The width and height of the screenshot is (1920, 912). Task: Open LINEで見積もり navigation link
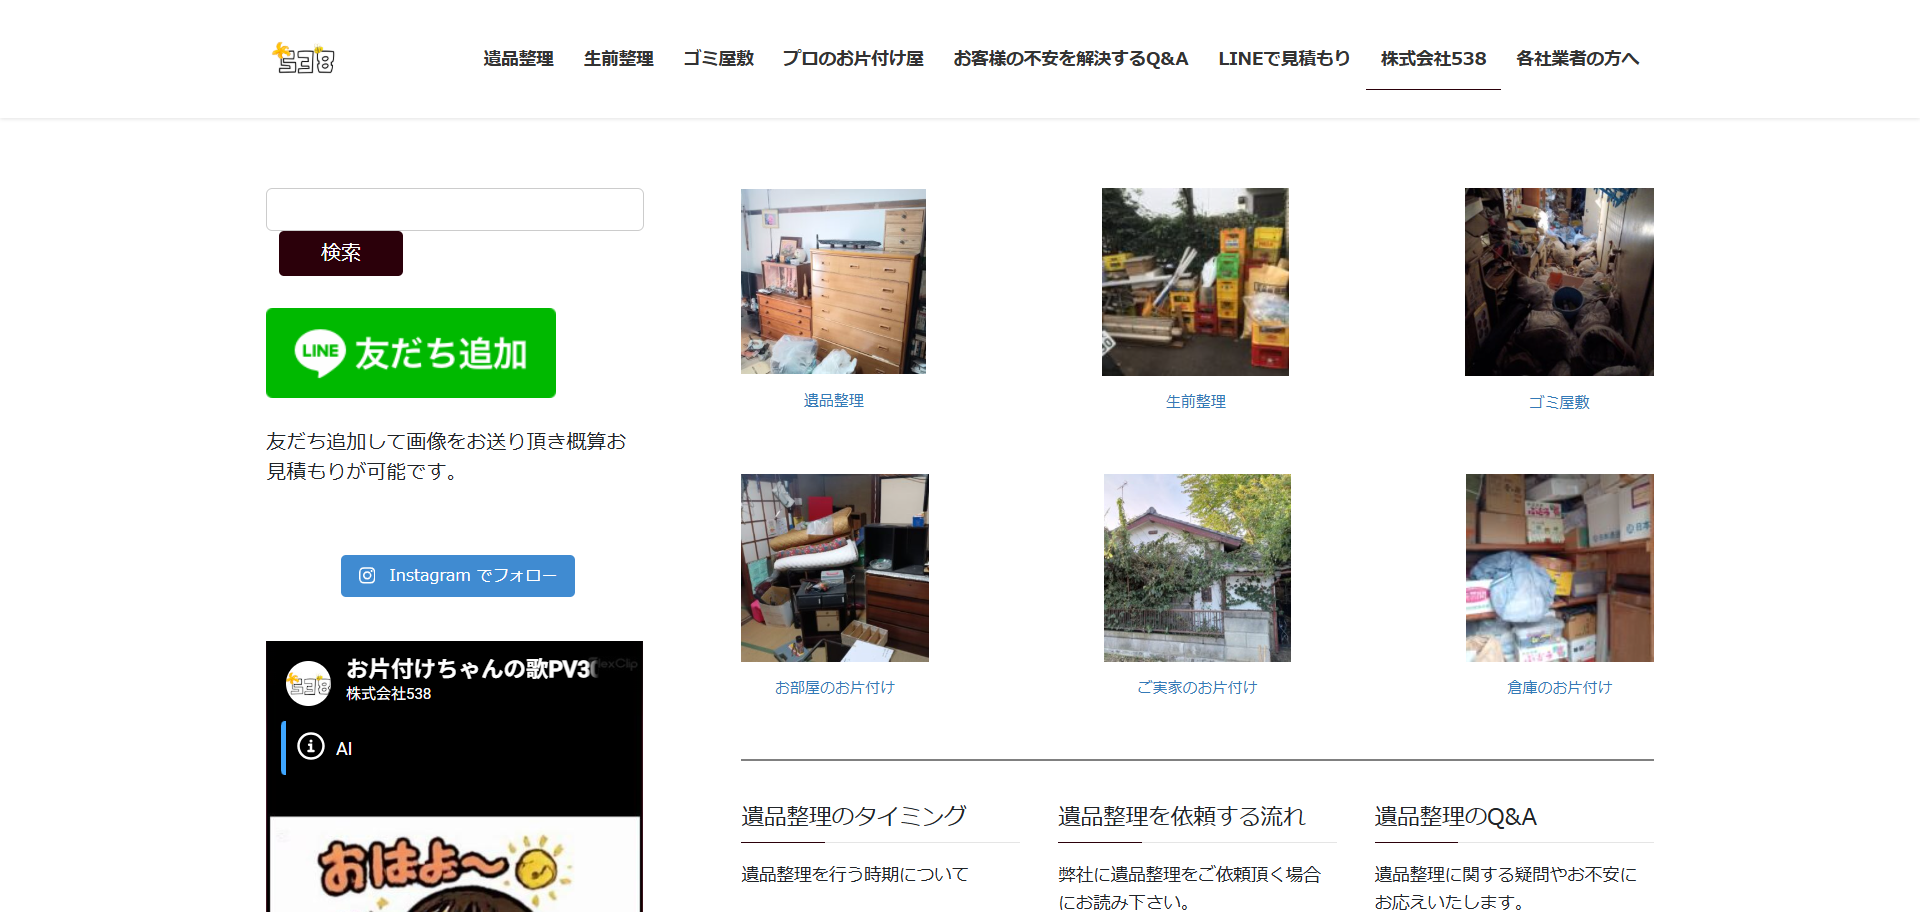(x=1284, y=59)
